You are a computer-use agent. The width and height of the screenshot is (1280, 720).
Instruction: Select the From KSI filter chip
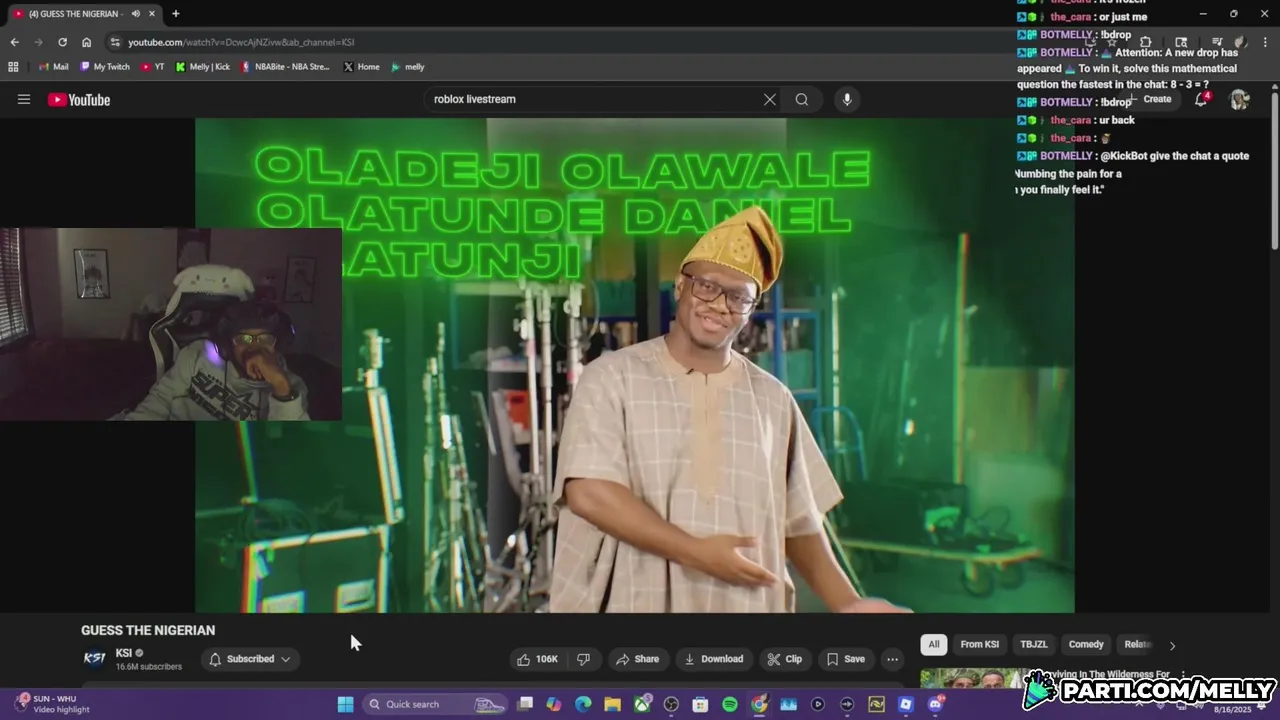coord(979,645)
